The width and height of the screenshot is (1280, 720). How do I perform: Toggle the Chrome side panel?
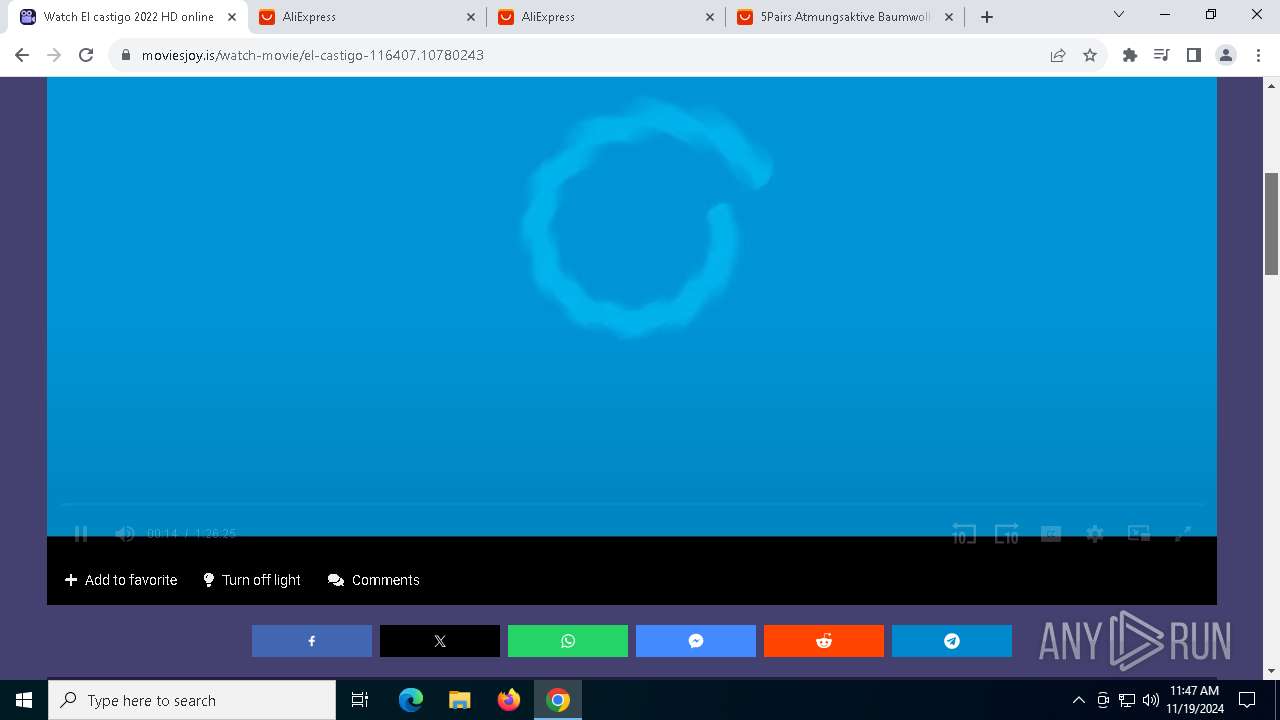[x=1194, y=55]
